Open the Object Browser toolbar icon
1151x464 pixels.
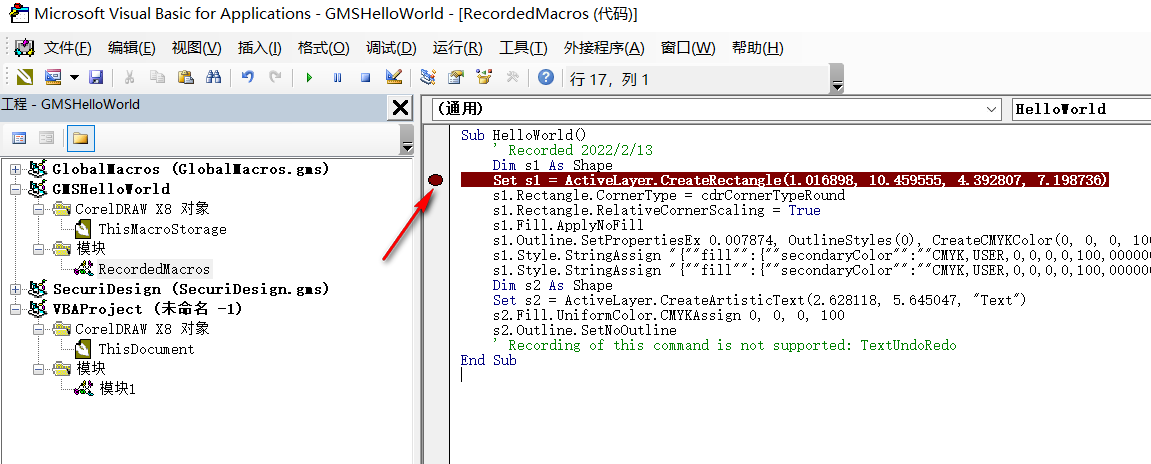tap(484, 76)
